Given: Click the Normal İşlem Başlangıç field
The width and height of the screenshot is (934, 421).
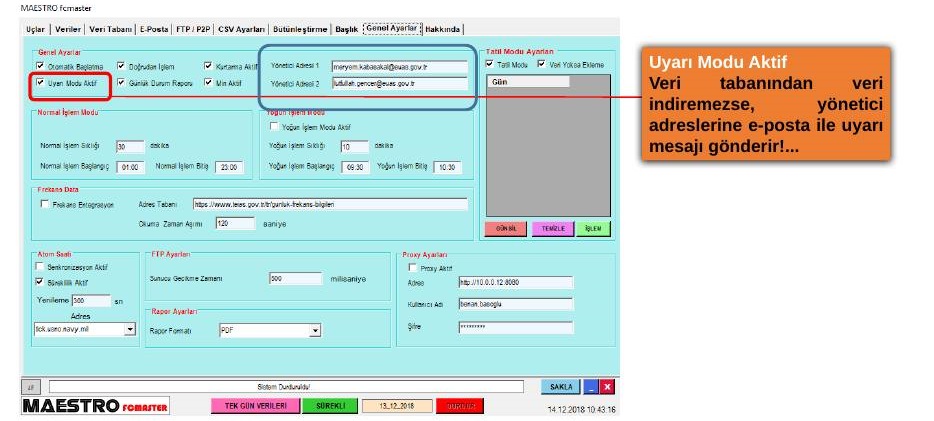Looking at the screenshot, I should point(130,167).
